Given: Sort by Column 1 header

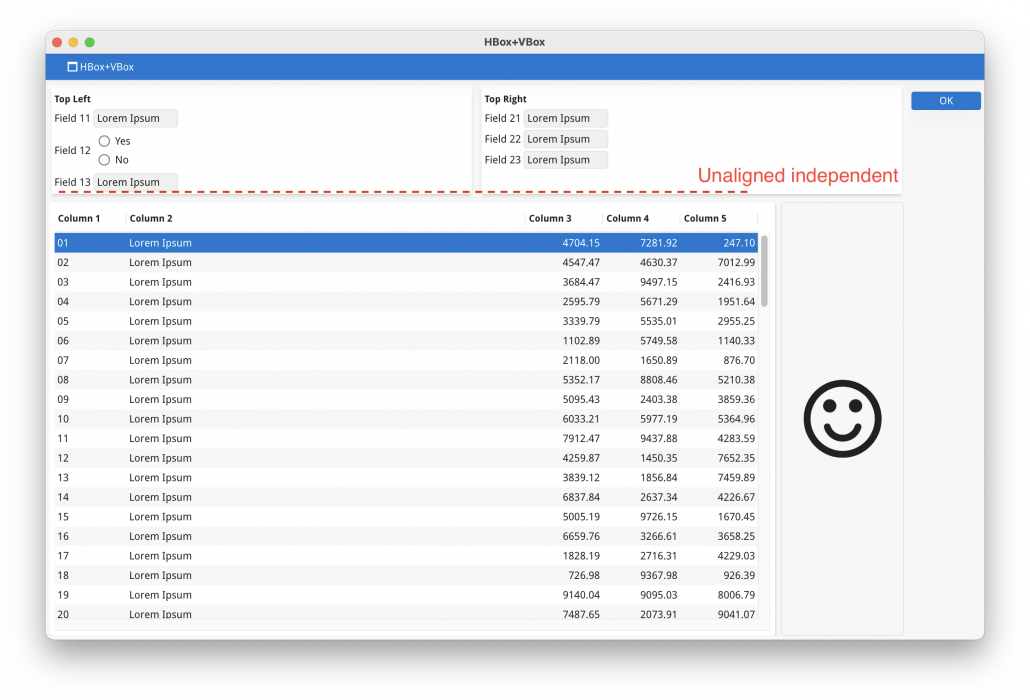Looking at the screenshot, I should (x=79, y=218).
